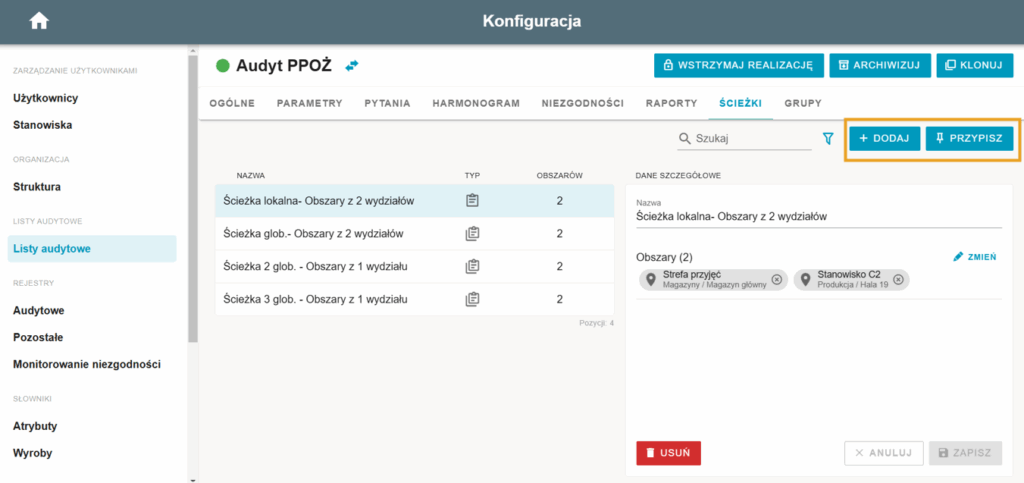Image resolution: width=1024 pixels, height=483 pixels.
Task: Click type icon for Ścieżka glob.- Obszary row
Action: point(472,233)
